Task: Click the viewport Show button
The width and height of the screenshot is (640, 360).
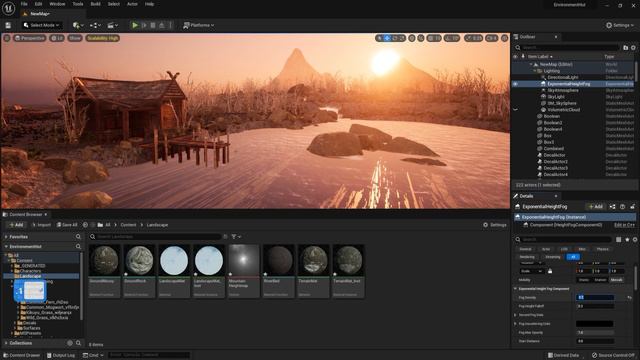Action: pyautogui.click(x=75, y=38)
